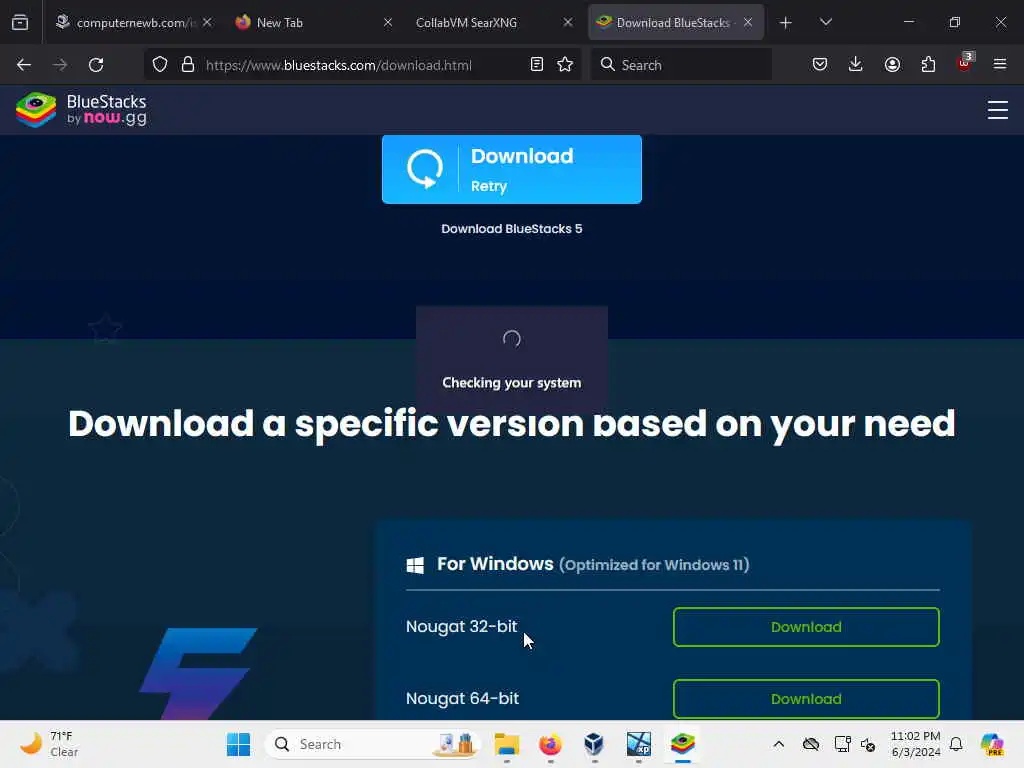Open the notifications bell

click(x=956, y=744)
